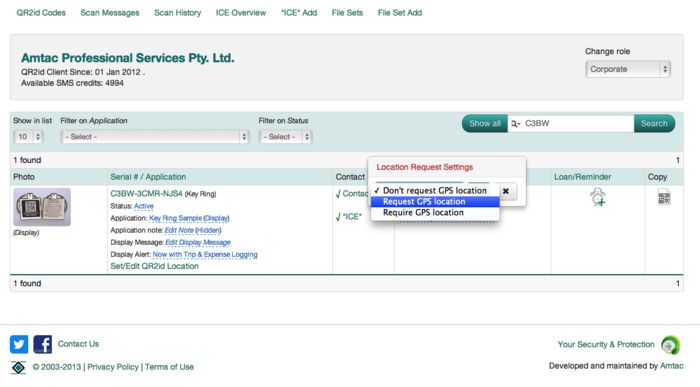Click the Serial # / Application column header

pos(148,177)
